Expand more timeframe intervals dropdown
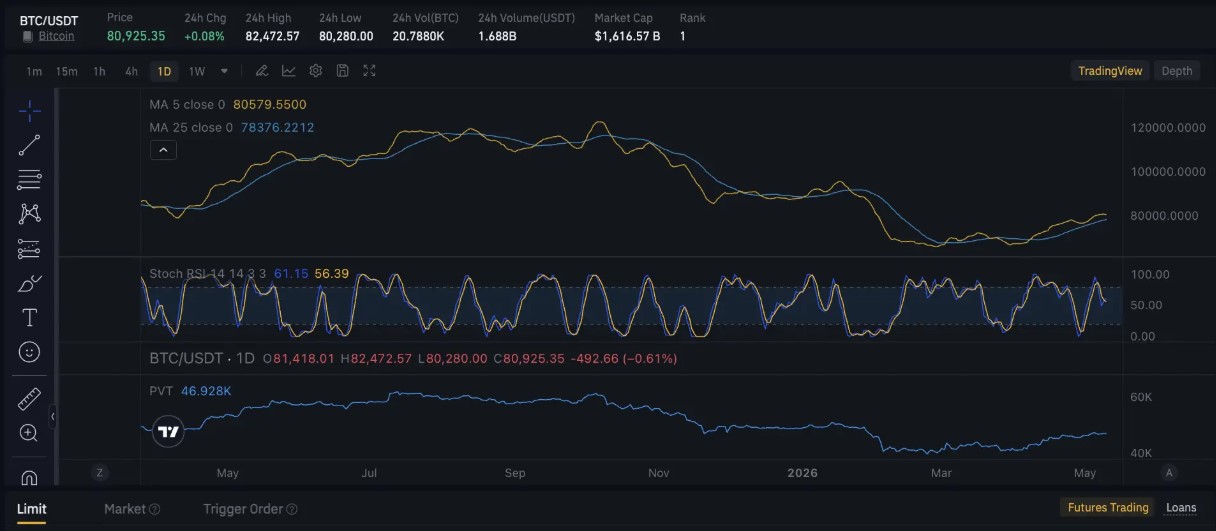The width and height of the screenshot is (1216, 531). 224,71
